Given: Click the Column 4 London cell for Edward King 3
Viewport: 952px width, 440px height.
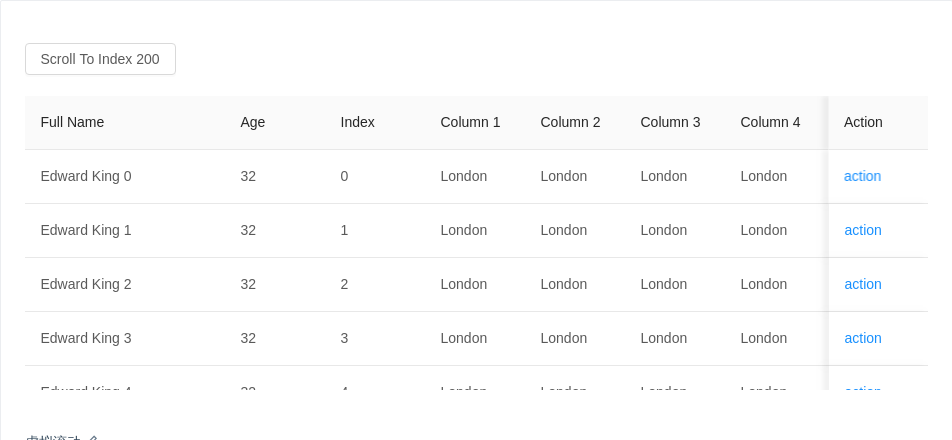Looking at the screenshot, I should pyautogui.click(x=763, y=338).
